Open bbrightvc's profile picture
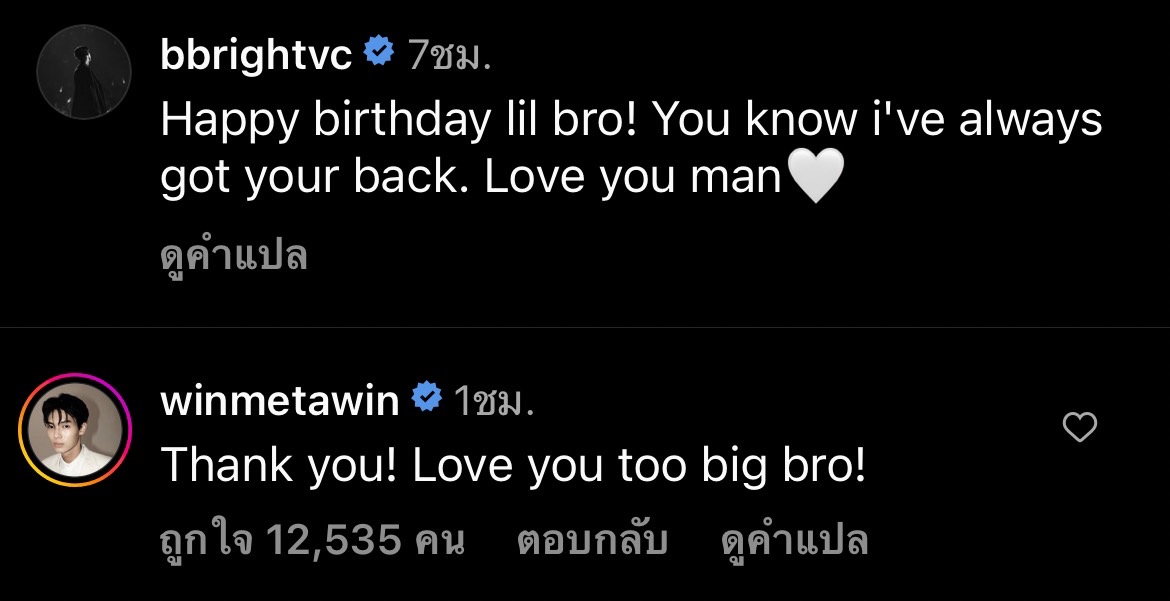This screenshot has height=601, width=1170. (x=83, y=72)
